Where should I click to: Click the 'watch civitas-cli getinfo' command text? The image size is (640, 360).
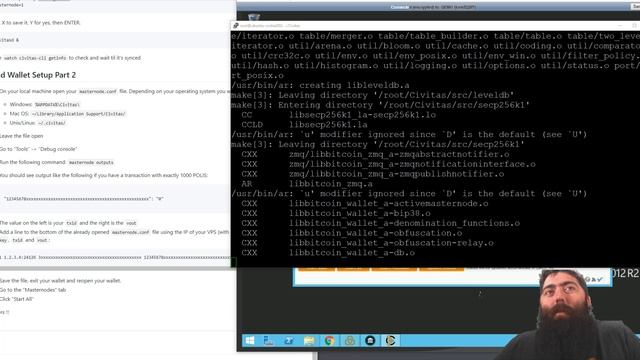35,58
